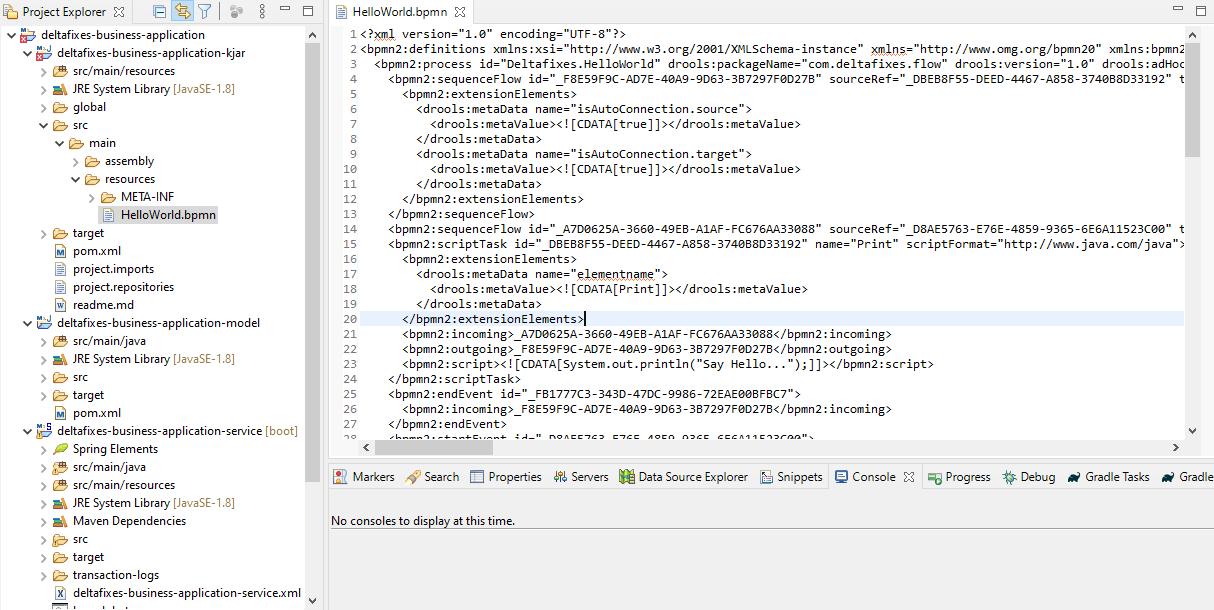Collapse the deltafixes-business-application-model project

27,323
